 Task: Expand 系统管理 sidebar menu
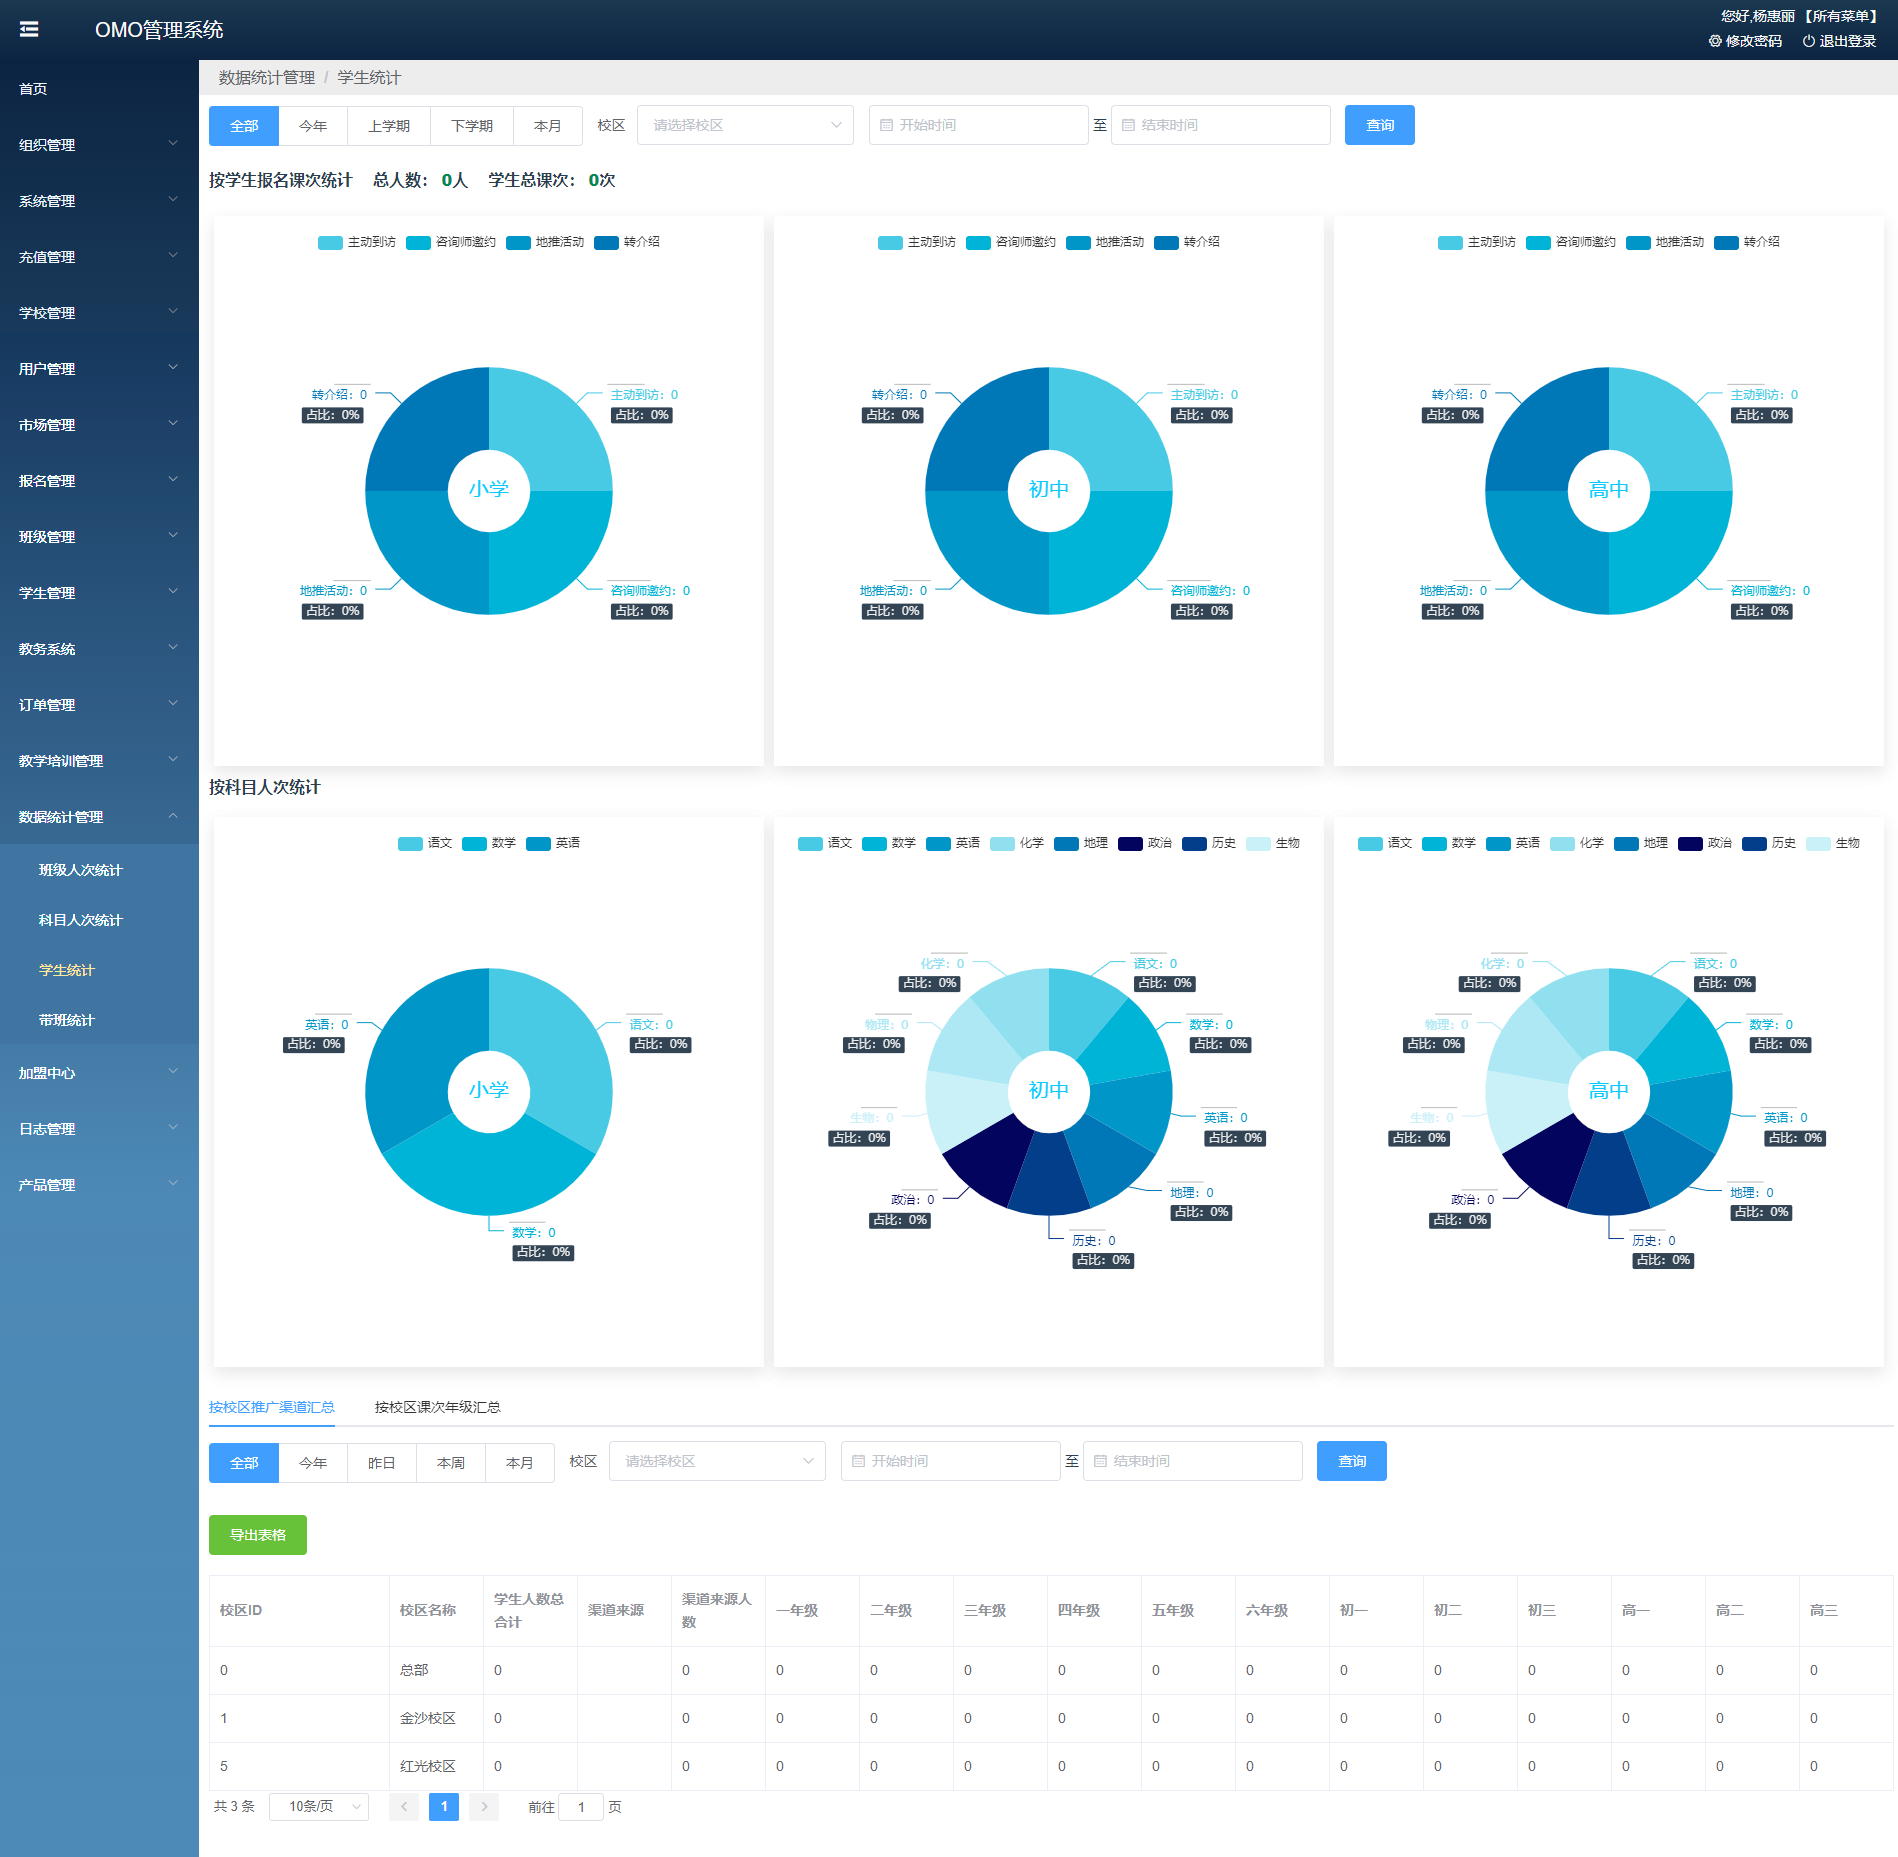coord(99,201)
